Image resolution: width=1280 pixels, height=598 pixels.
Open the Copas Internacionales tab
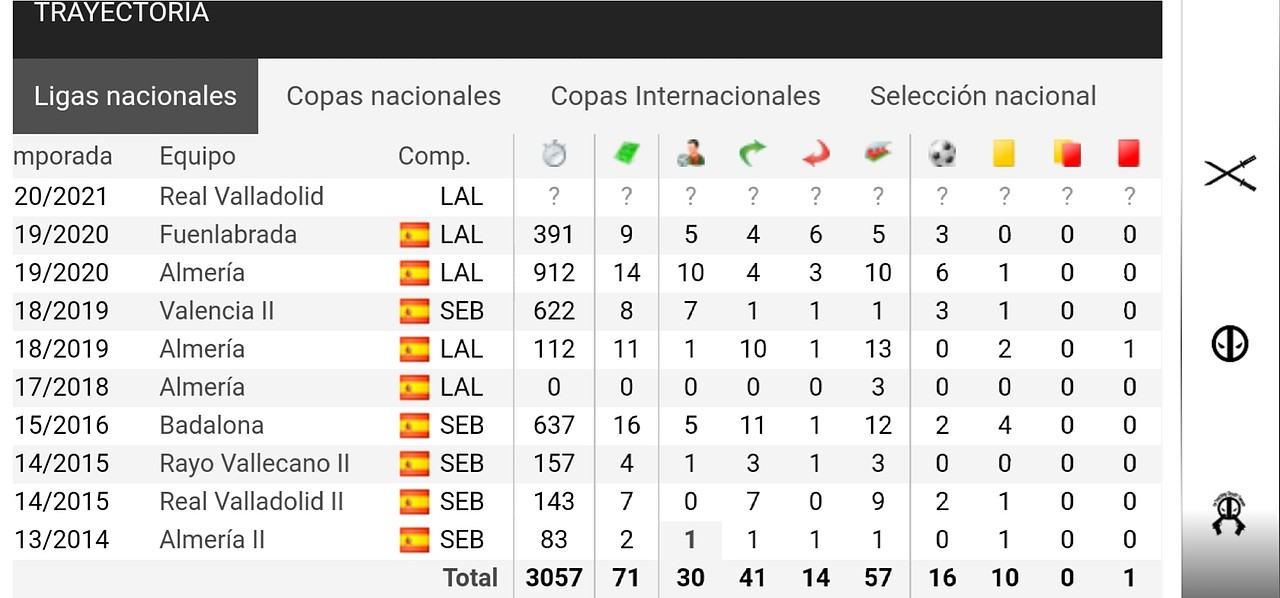686,96
